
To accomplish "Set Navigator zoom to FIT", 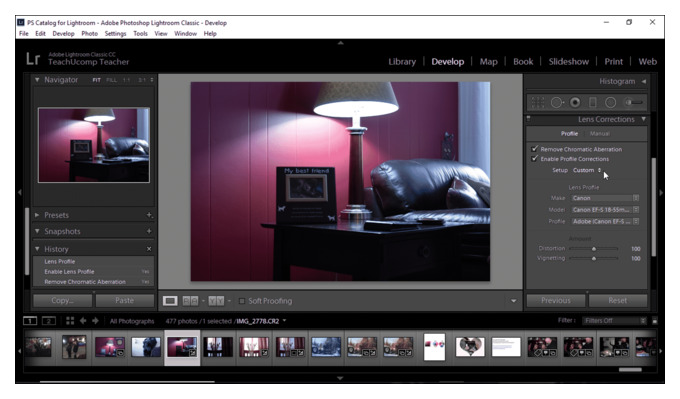I will (96, 80).
